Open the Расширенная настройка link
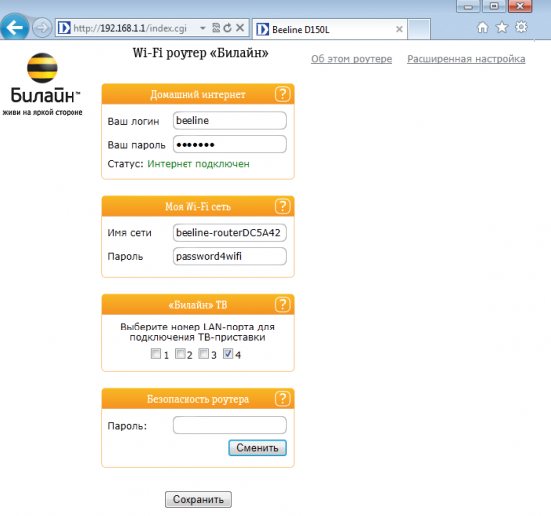This screenshot has width=551, height=516. [466, 59]
